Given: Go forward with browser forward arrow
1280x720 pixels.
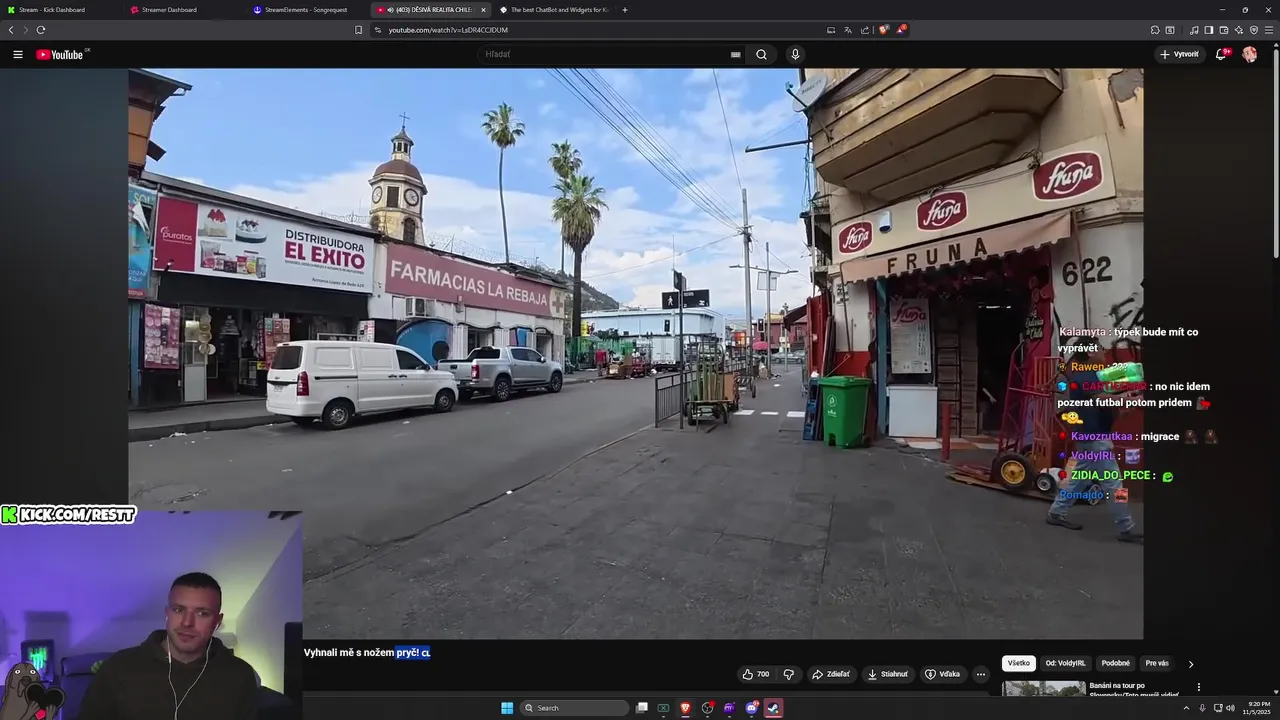Looking at the screenshot, I should tap(25, 30).
